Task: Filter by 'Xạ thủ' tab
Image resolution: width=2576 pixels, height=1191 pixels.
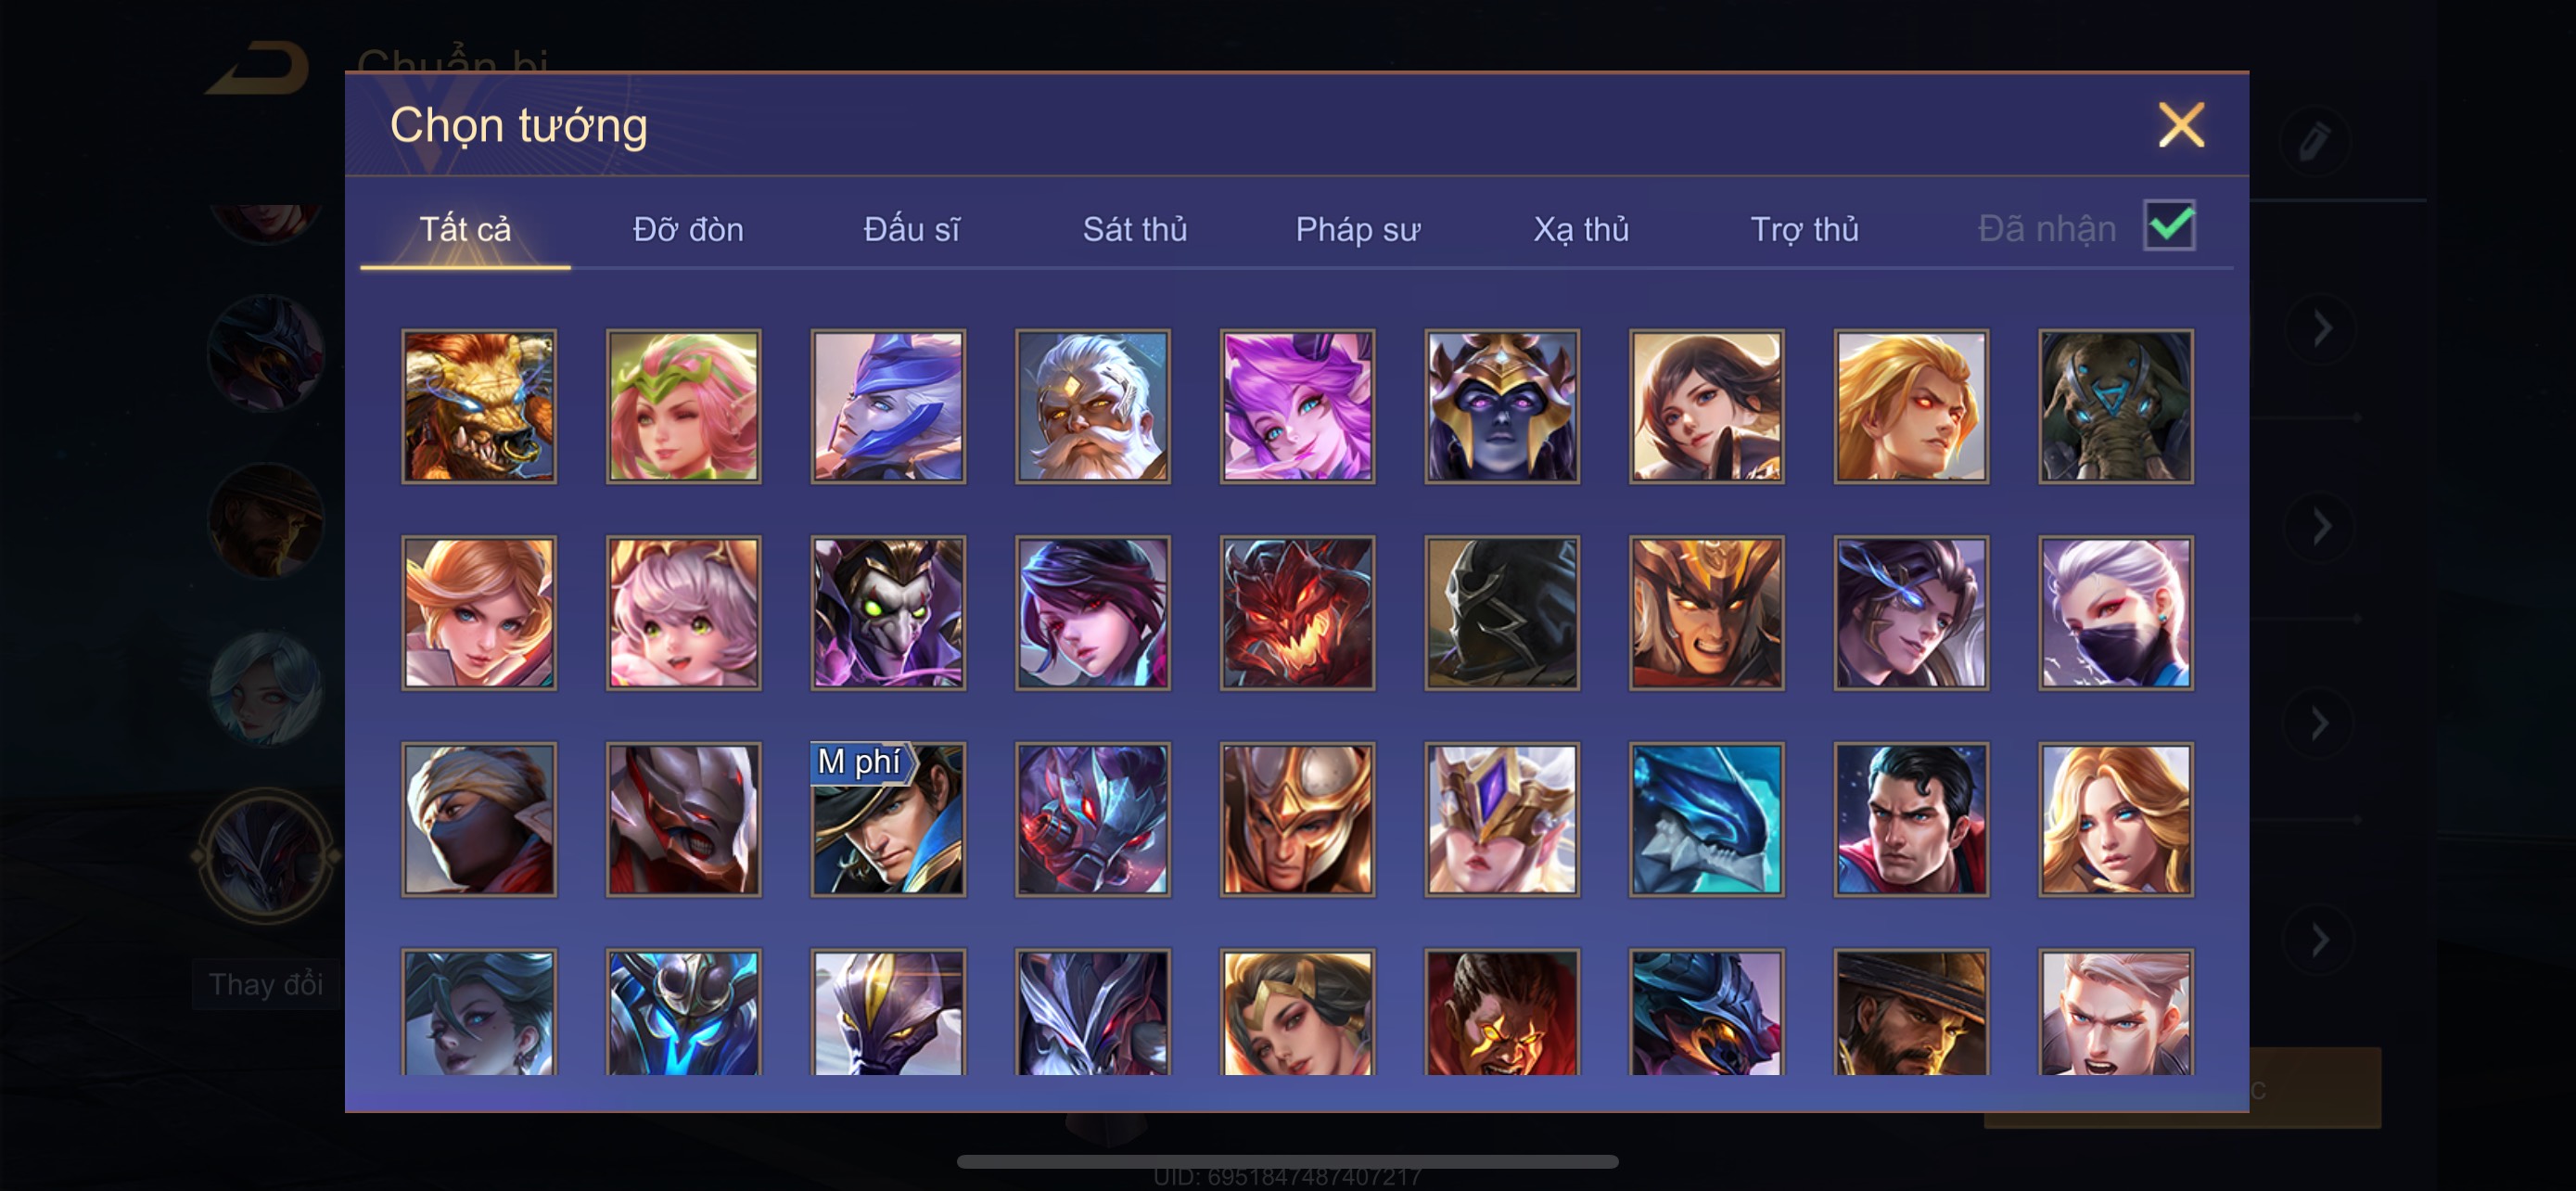Action: [1581, 229]
